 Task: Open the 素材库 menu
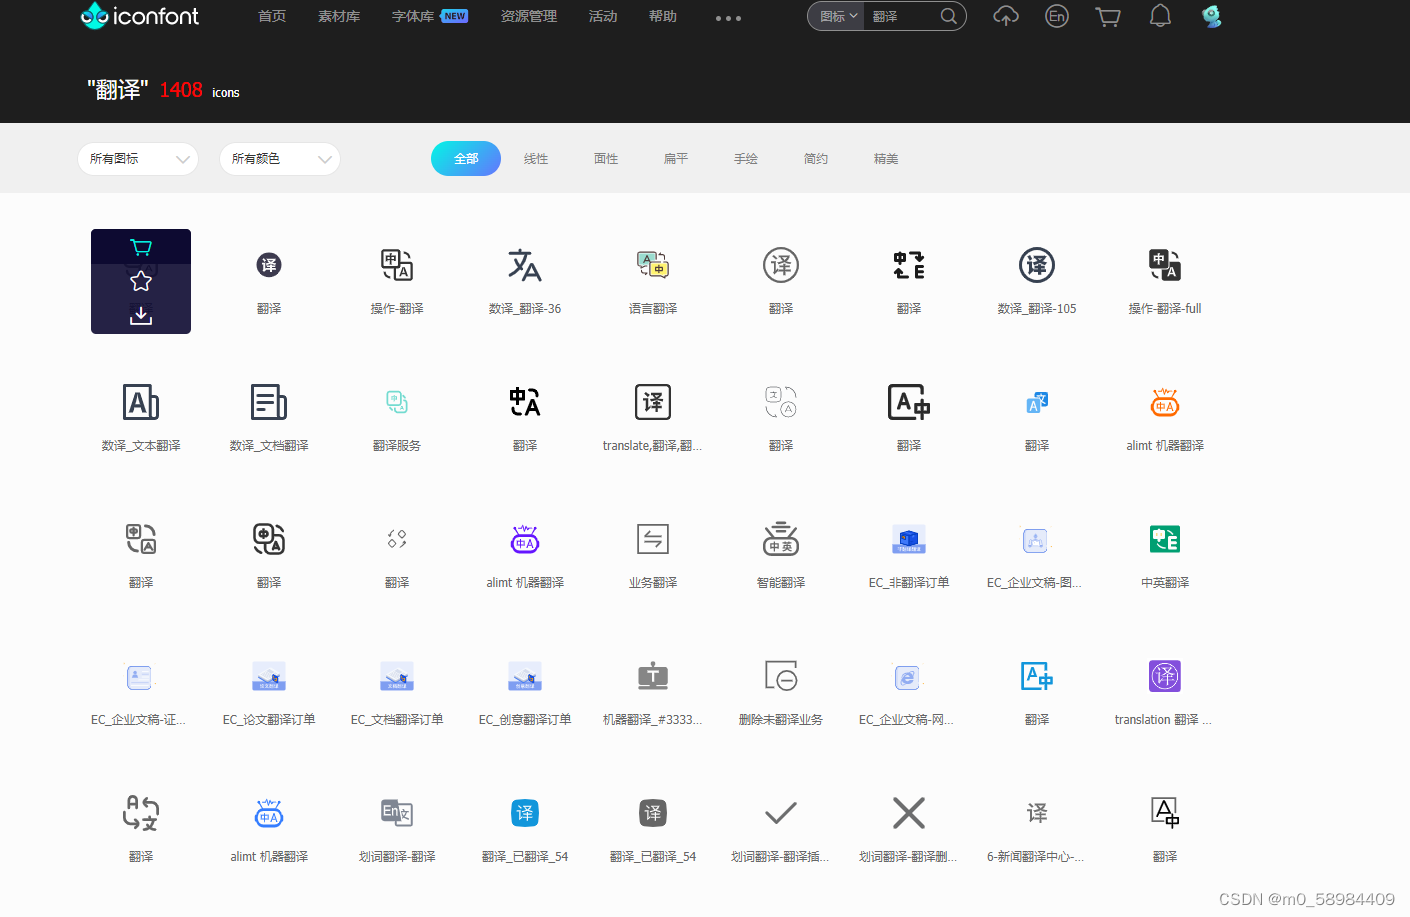pos(339,16)
